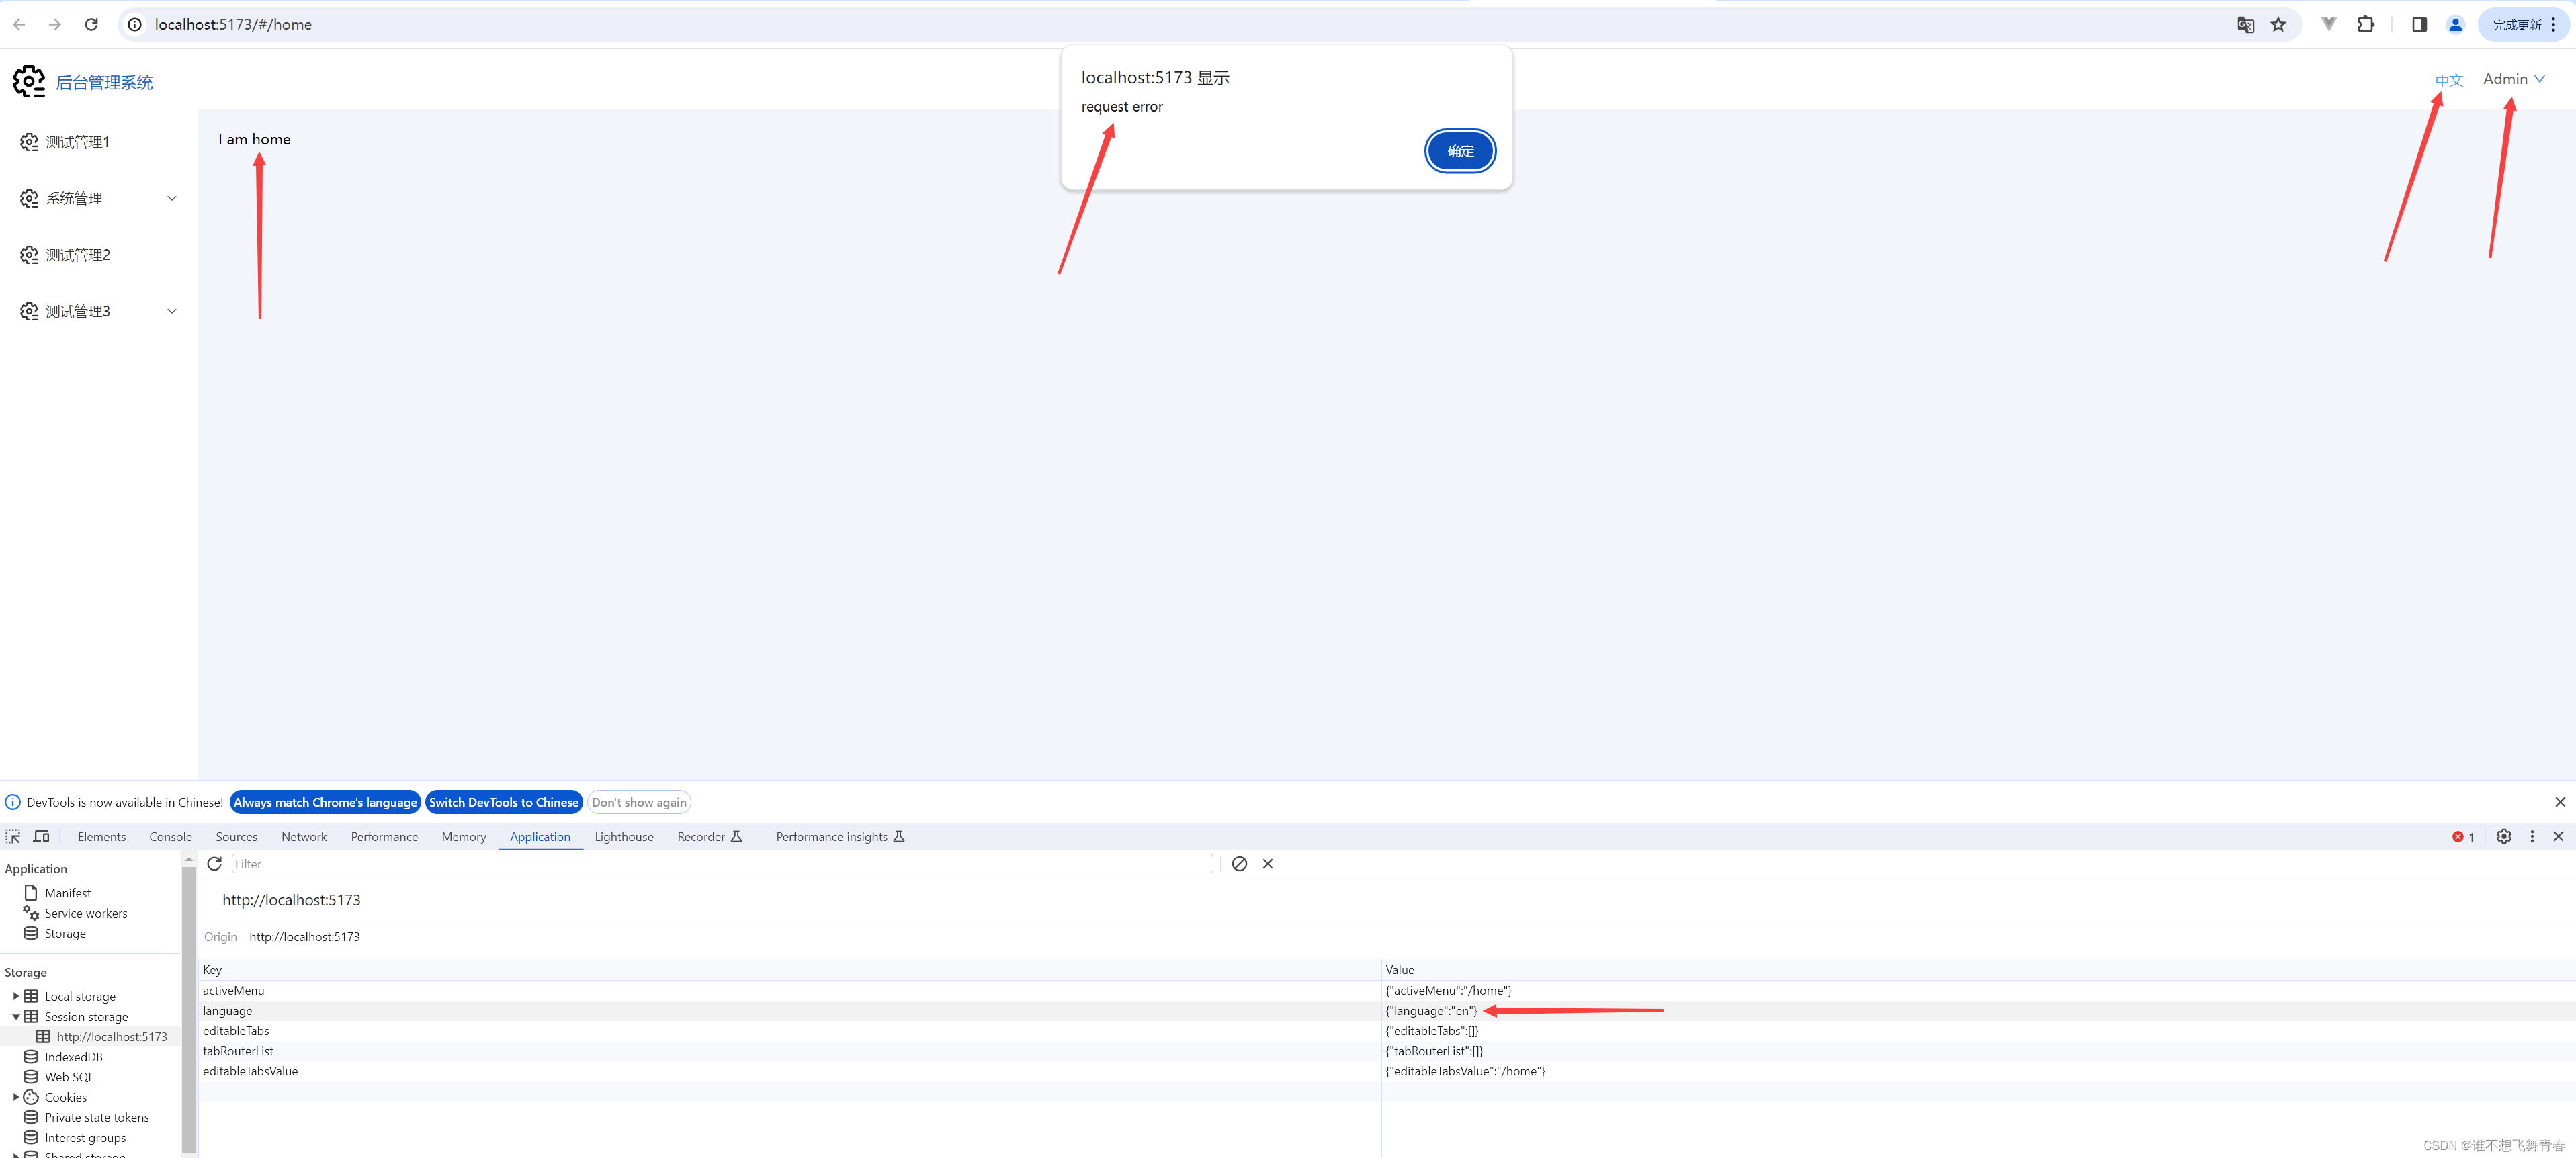
Task: Click the 系统管理 gear icon
Action: coord(29,198)
